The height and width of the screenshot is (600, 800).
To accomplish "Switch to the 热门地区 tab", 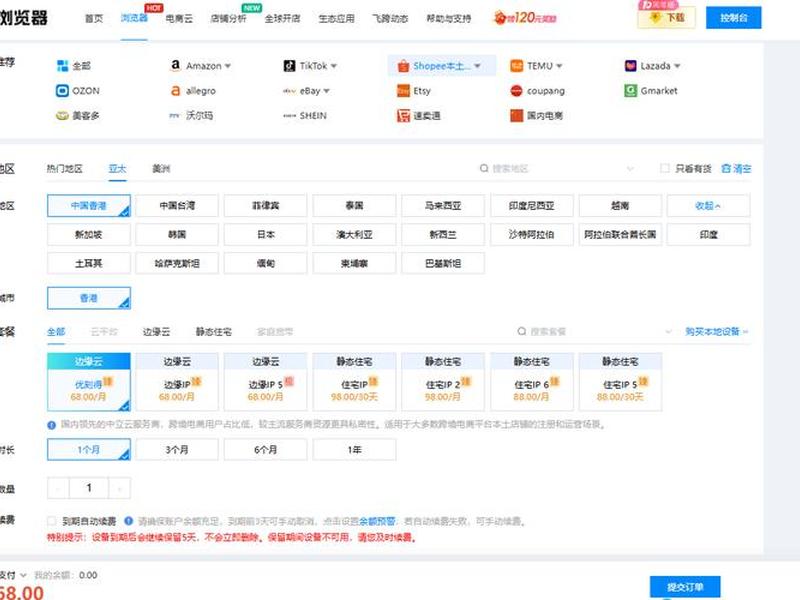I will click(x=64, y=168).
